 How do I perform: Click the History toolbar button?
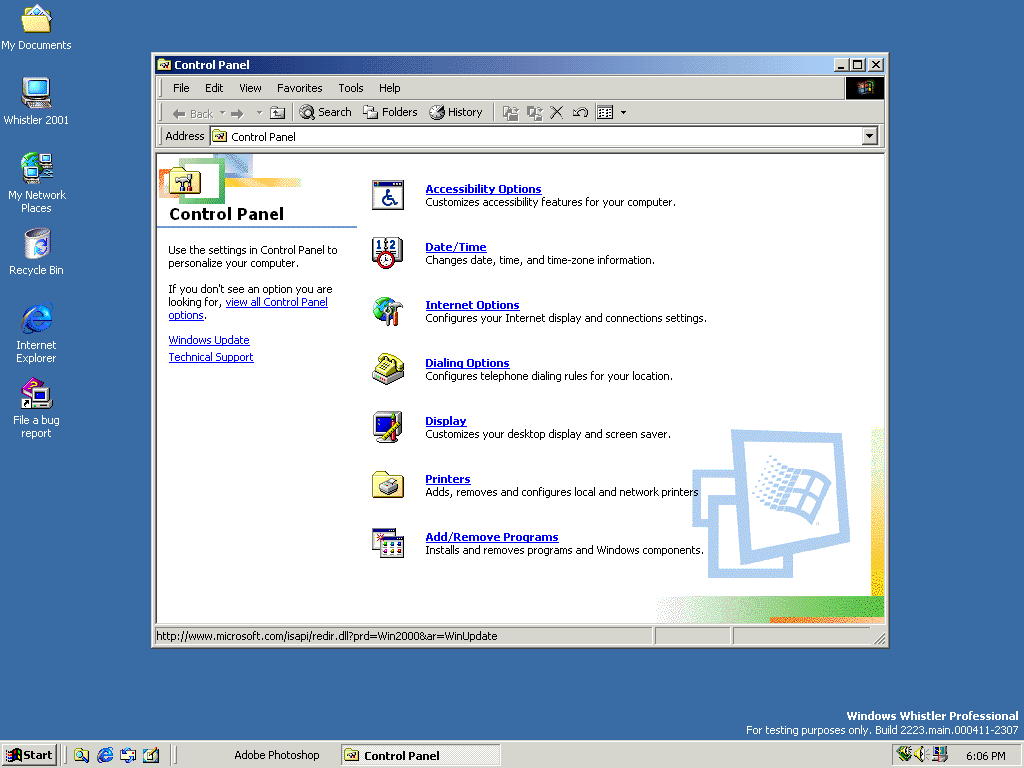[x=456, y=112]
